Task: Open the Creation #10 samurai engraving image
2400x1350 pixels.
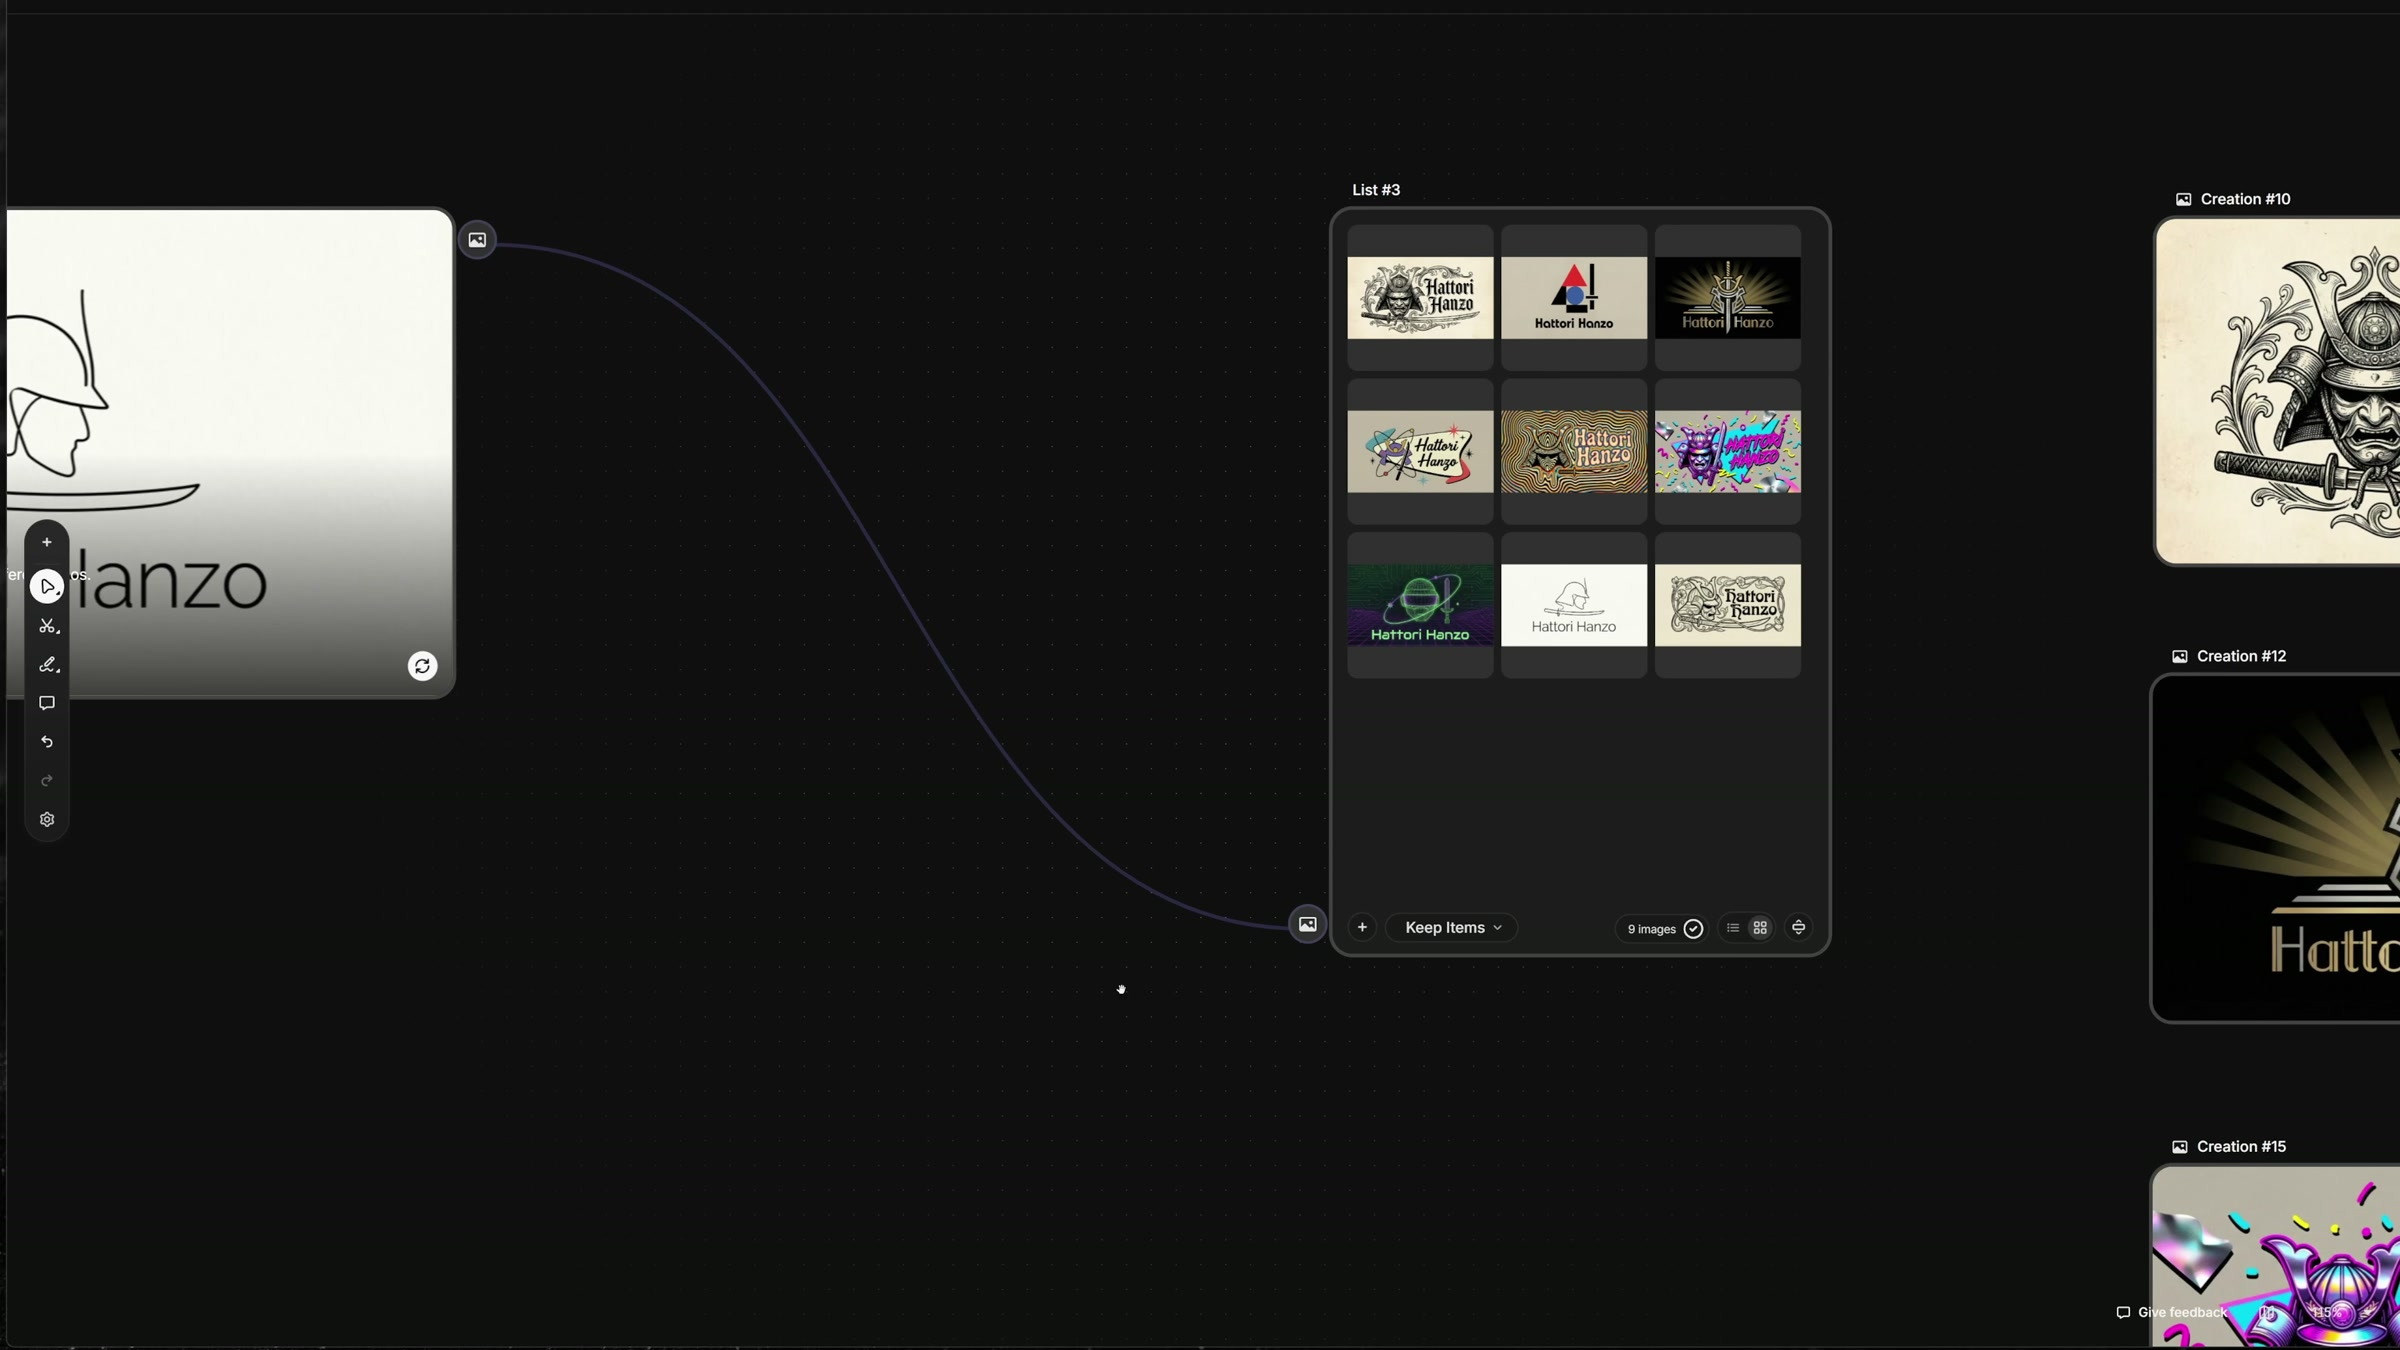Action: tap(2278, 391)
